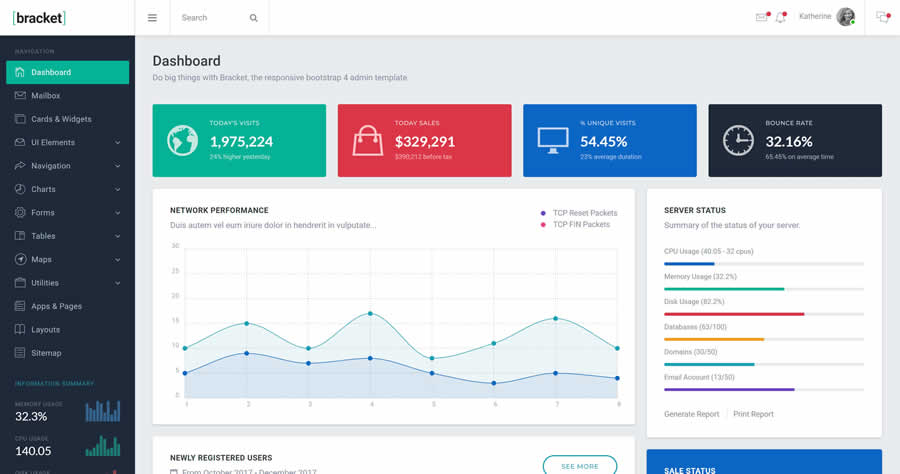Open the Katherine user dropdown

tap(827, 17)
